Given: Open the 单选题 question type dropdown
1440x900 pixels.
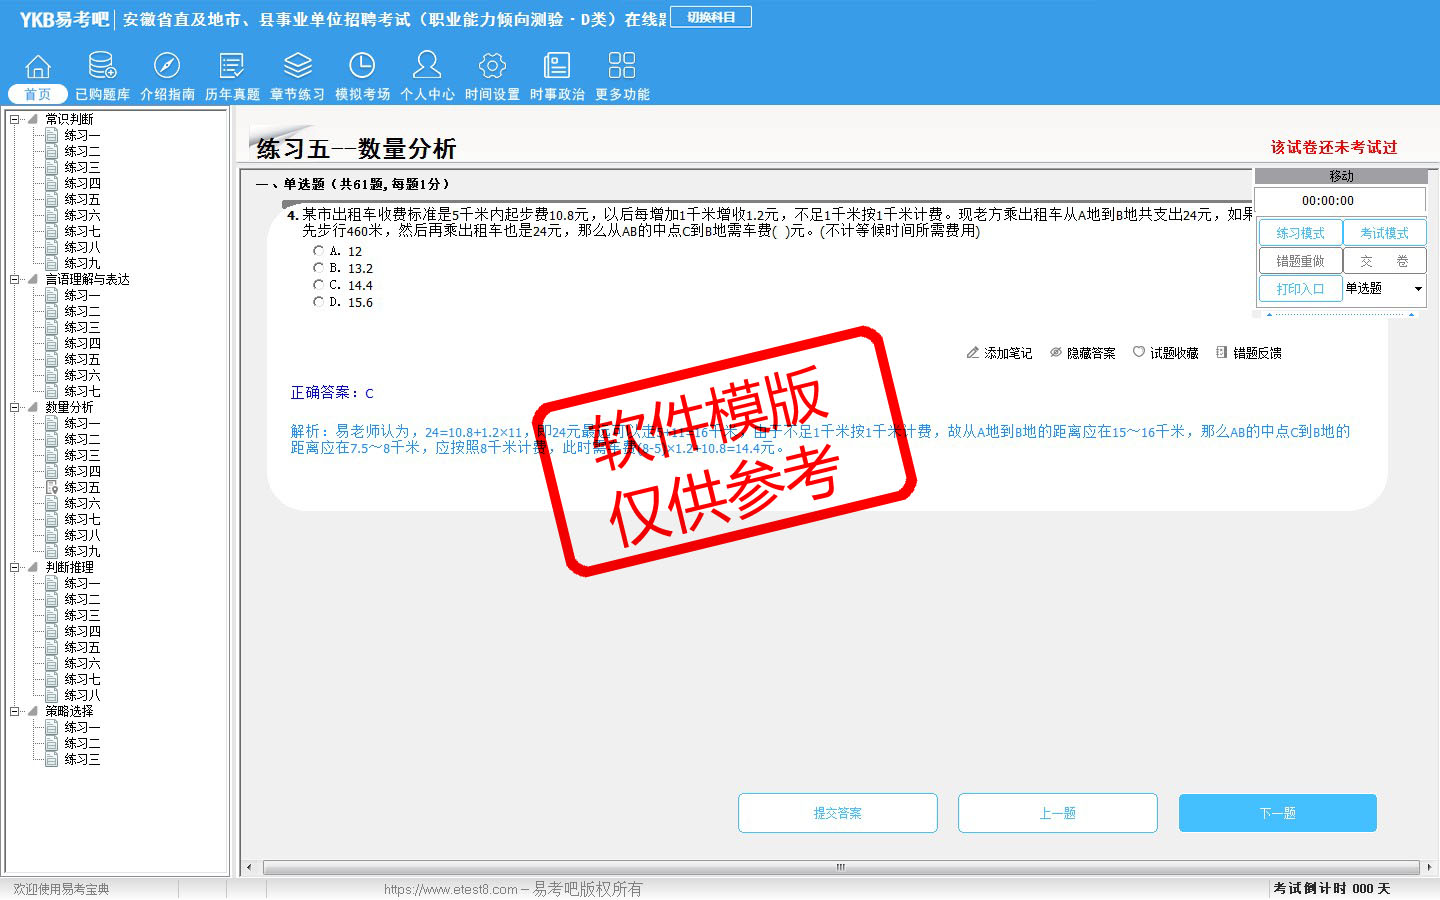Looking at the screenshot, I should (x=1417, y=289).
